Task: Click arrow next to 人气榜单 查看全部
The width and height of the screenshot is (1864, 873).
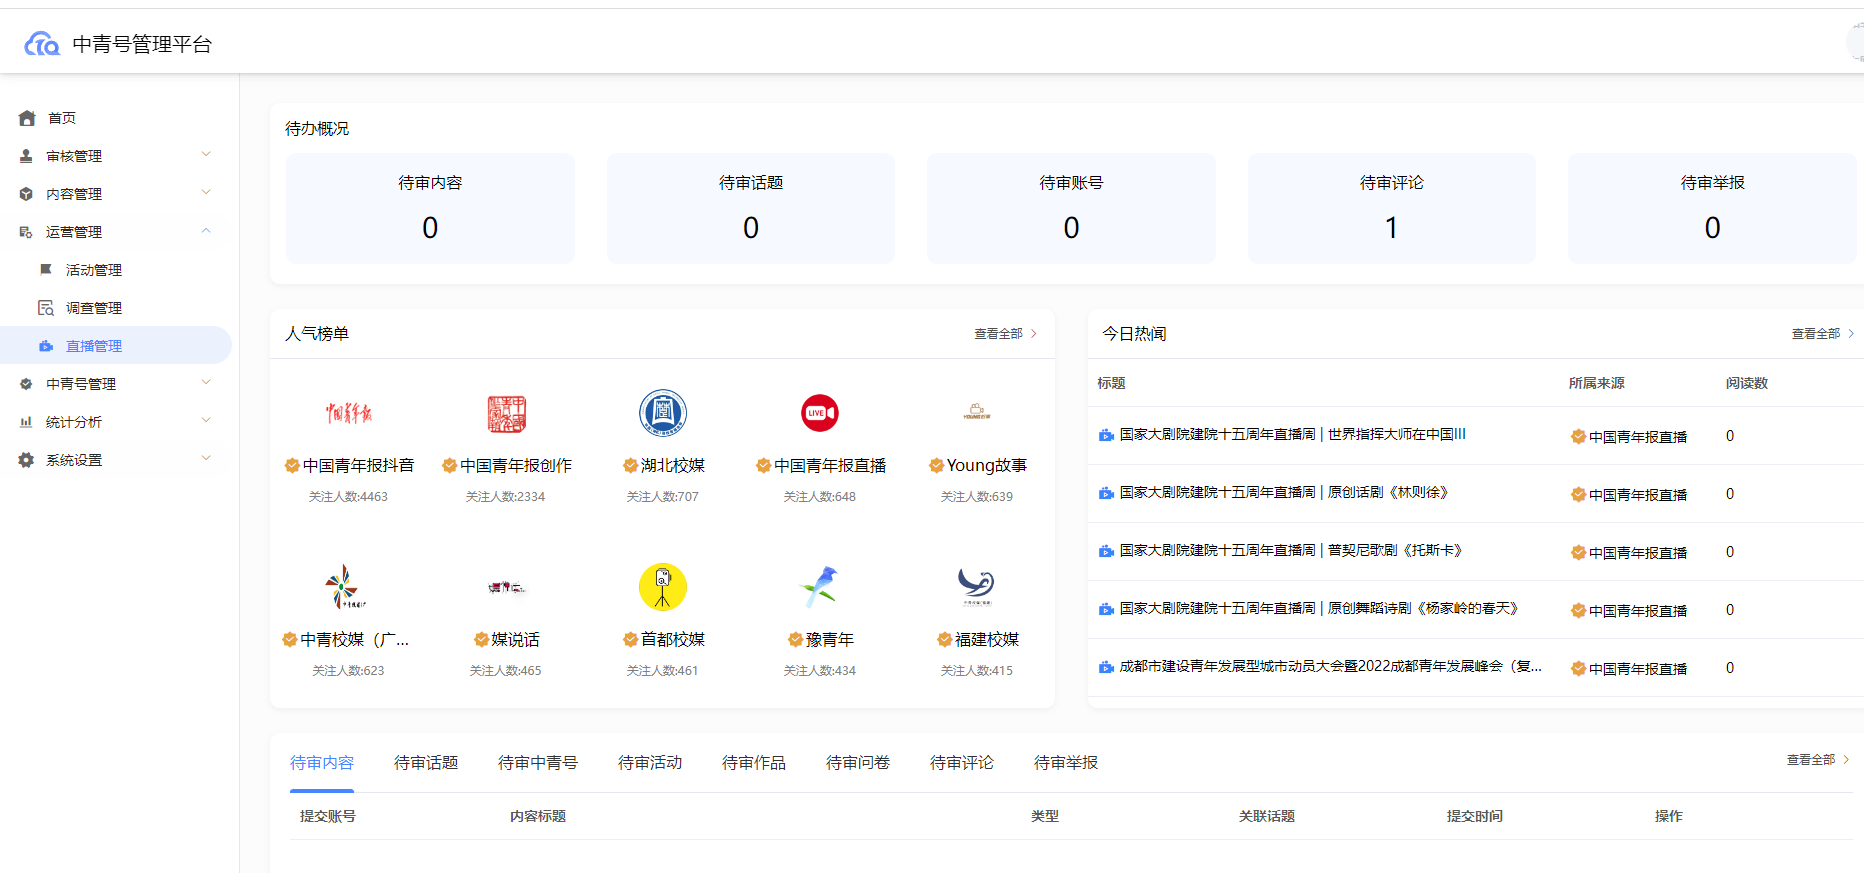Action: click(1034, 334)
